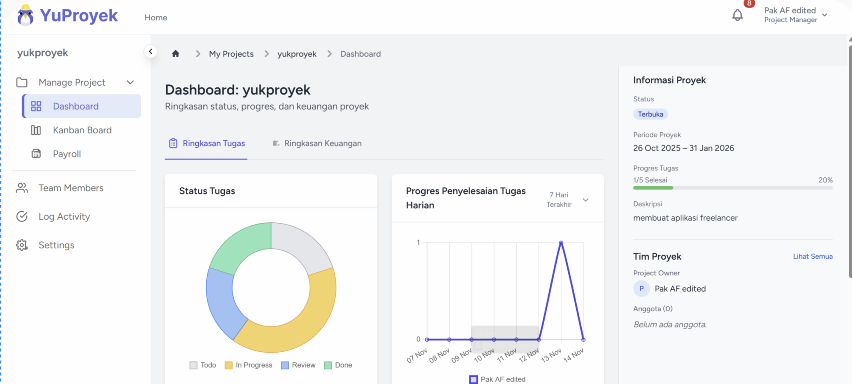Switch to the Ringkasan Keuangan tab

(317, 143)
